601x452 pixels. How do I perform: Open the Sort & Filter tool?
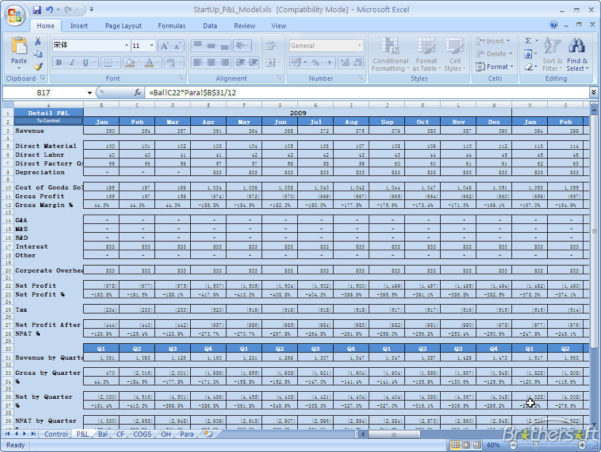pos(552,52)
